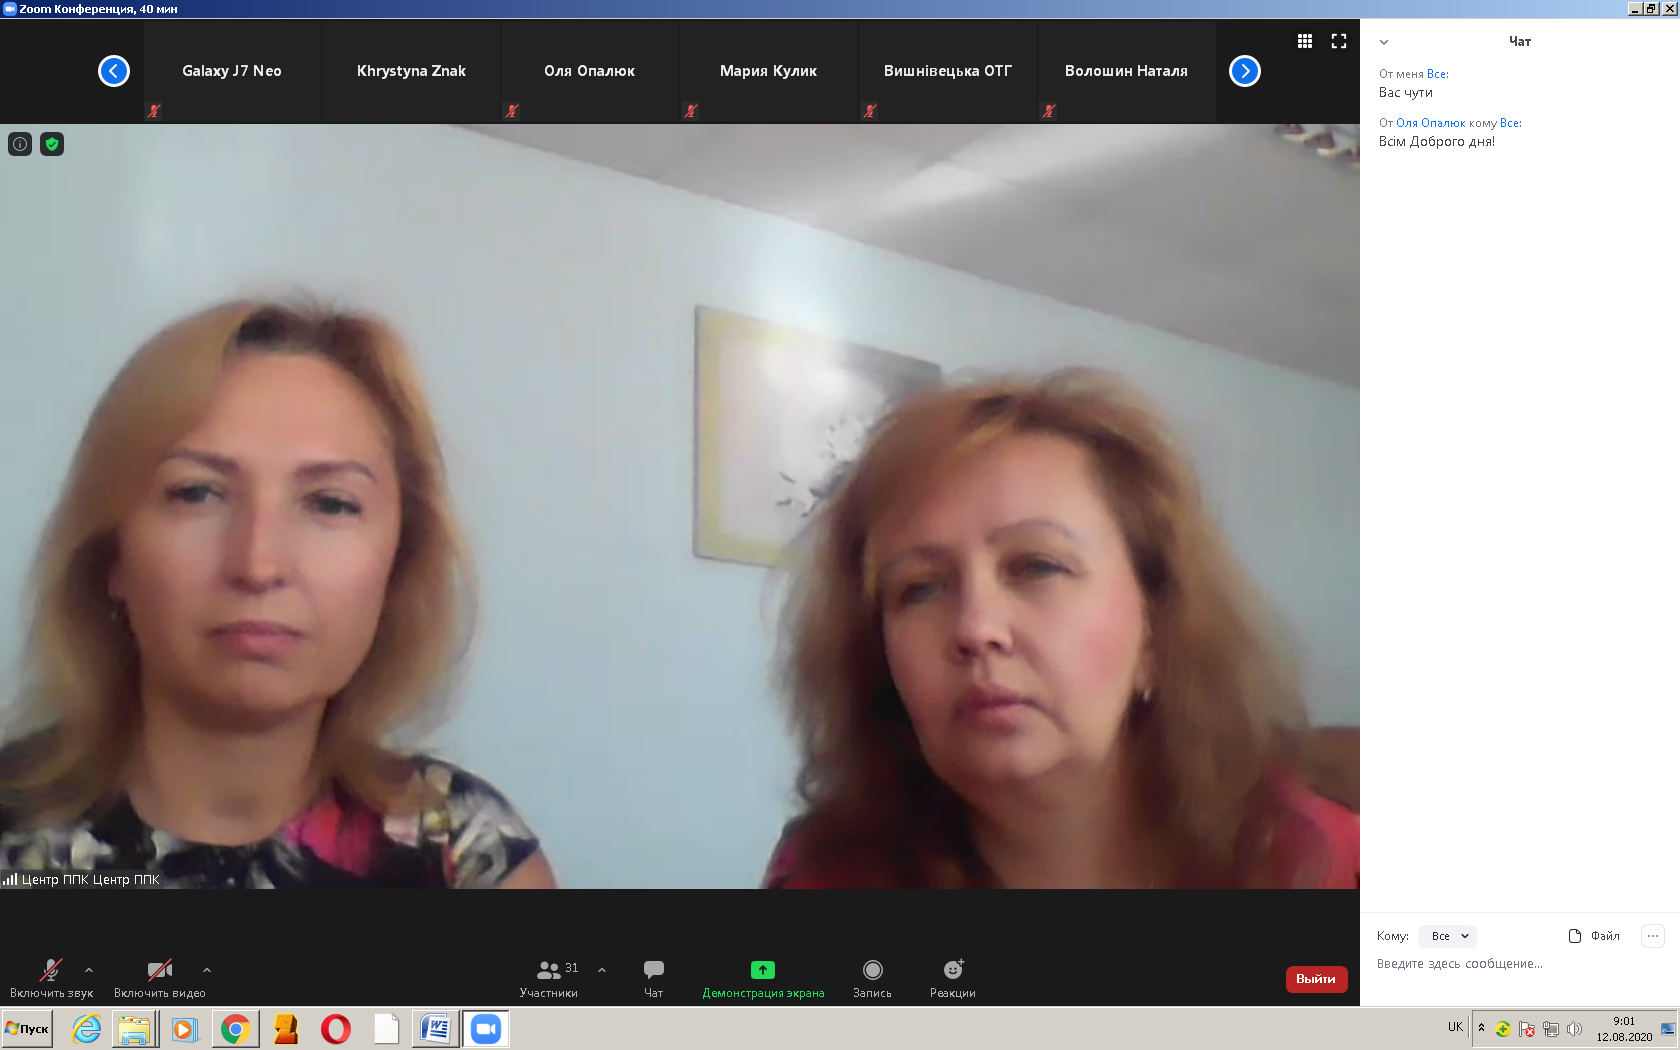Viewport: 1680px width, 1050px height.
Task: Open yellow-red app icon in taskbar
Action: 286,1029
